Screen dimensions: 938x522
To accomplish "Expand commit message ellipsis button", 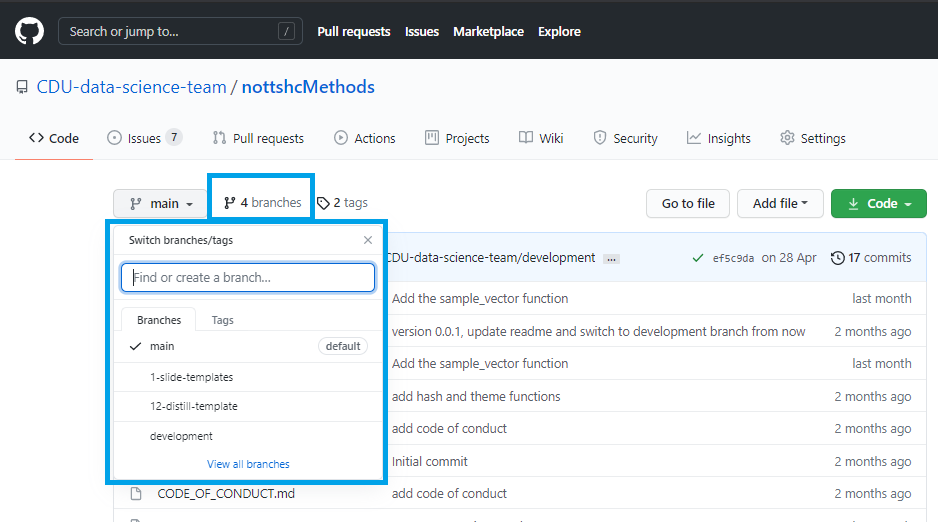I will 611,259.
